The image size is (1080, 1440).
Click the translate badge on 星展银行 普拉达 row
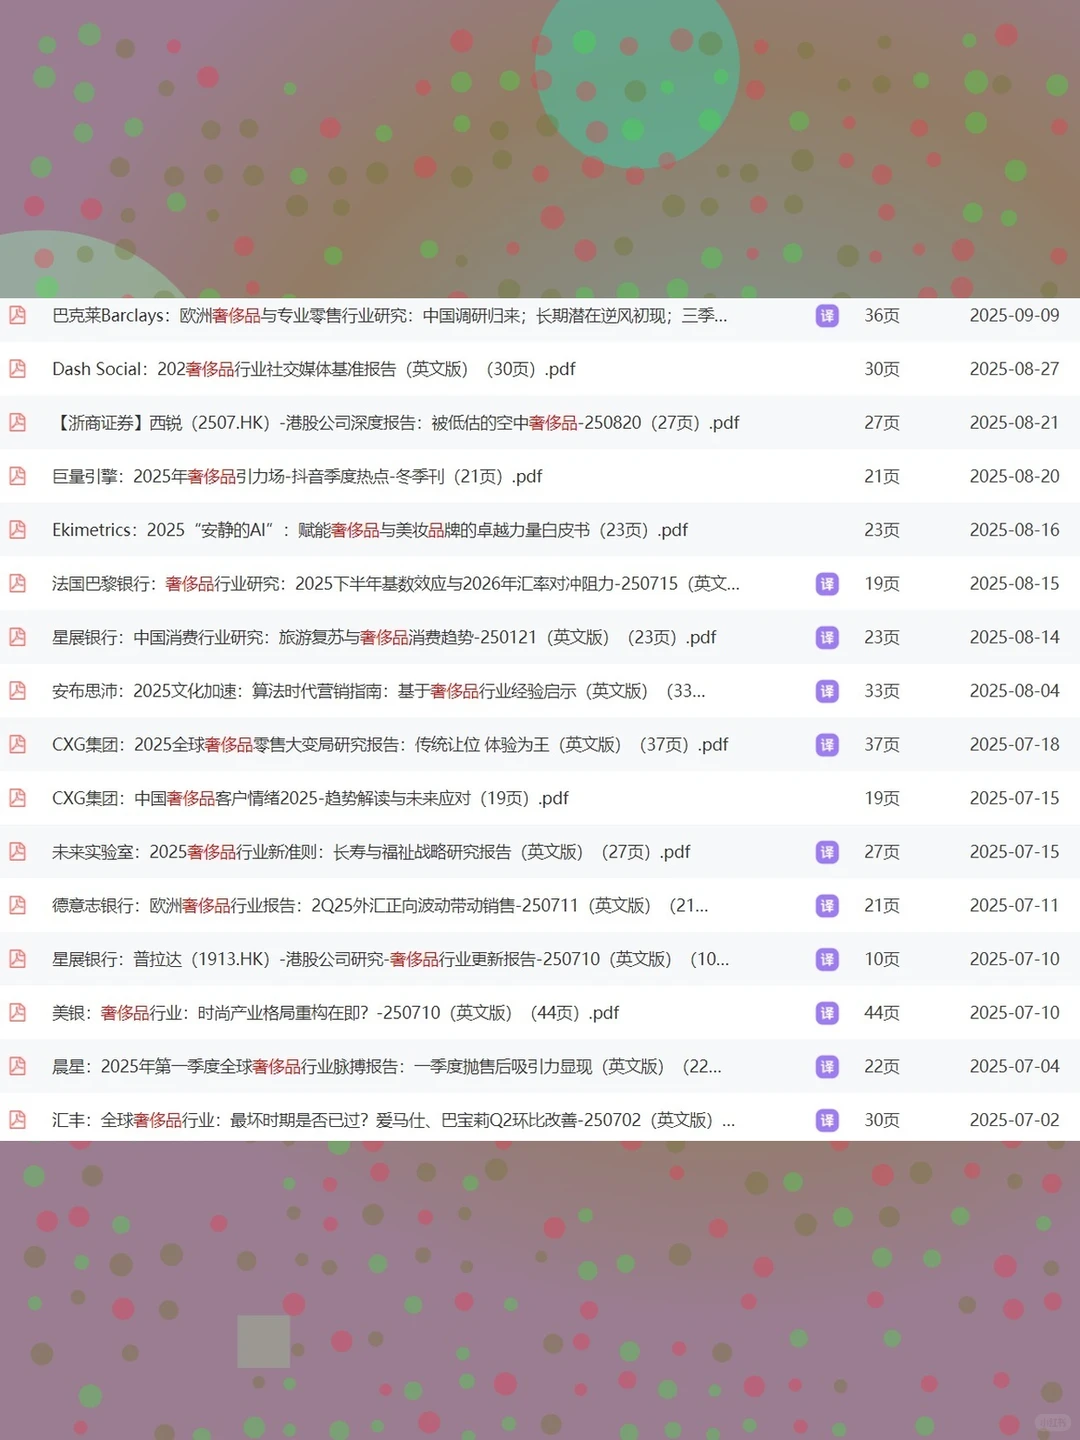(827, 960)
